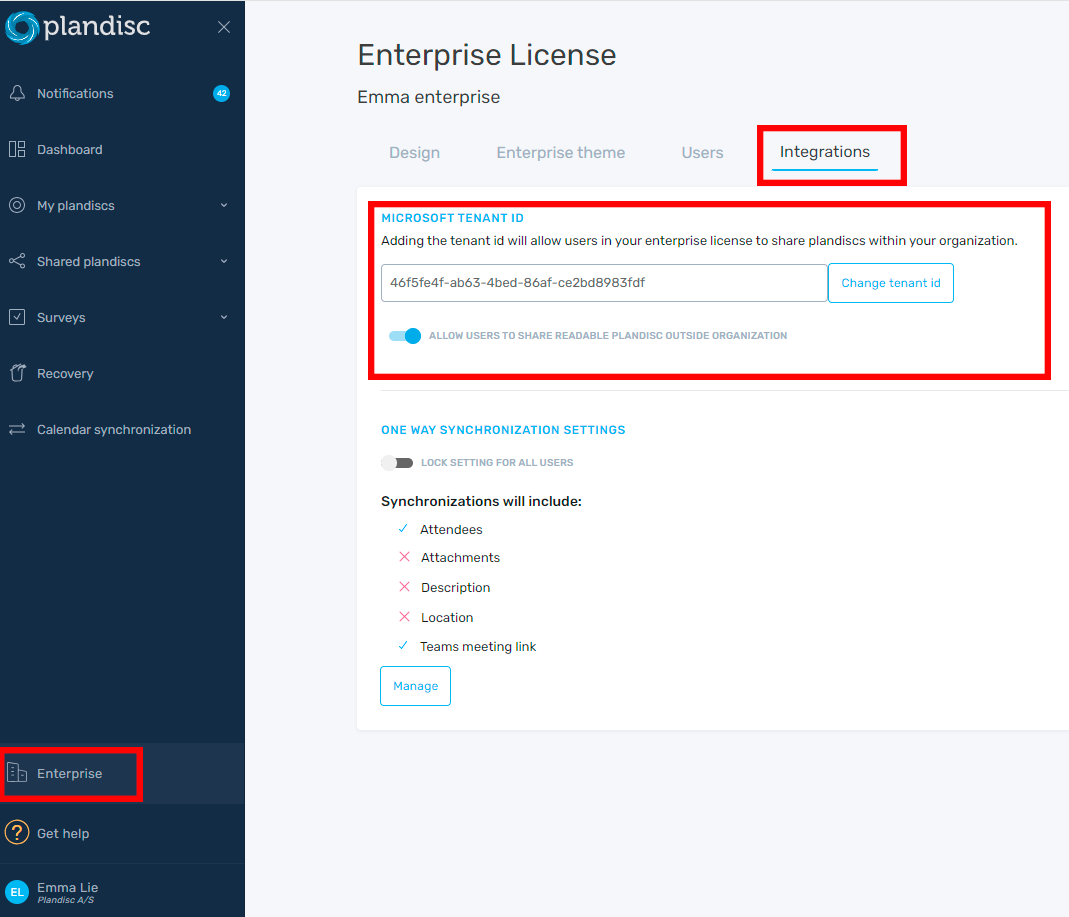This screenshot has height=917, width=1069.
Task: Switch to the Design tab
Action: pyautogui.click(x=415, y=153)
